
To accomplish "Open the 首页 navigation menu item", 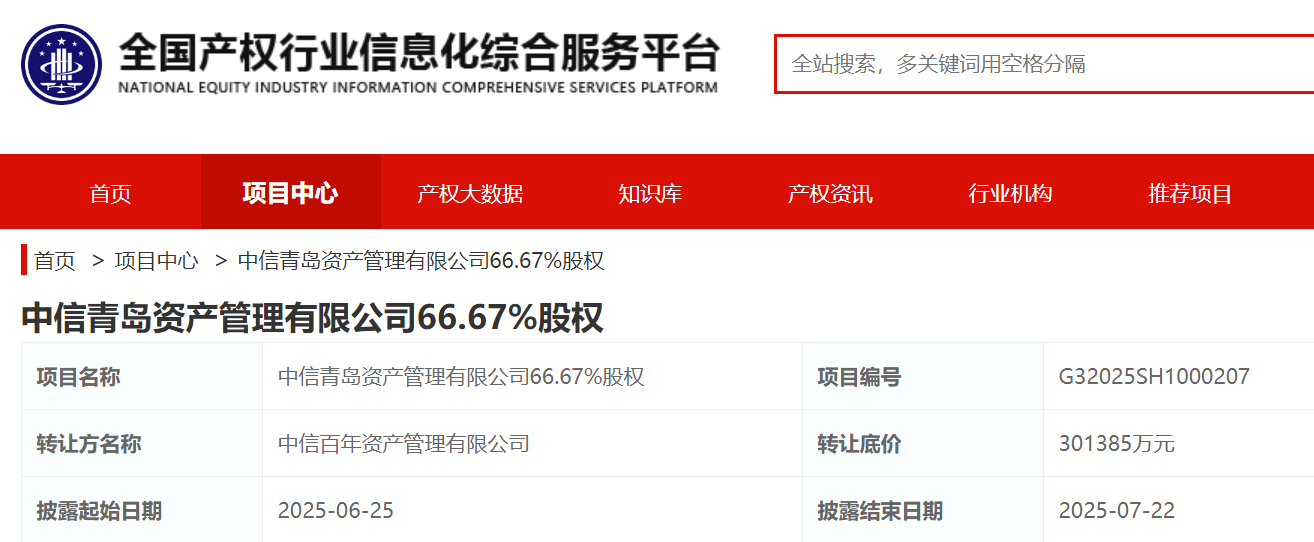I will click(x=111, y=193).
